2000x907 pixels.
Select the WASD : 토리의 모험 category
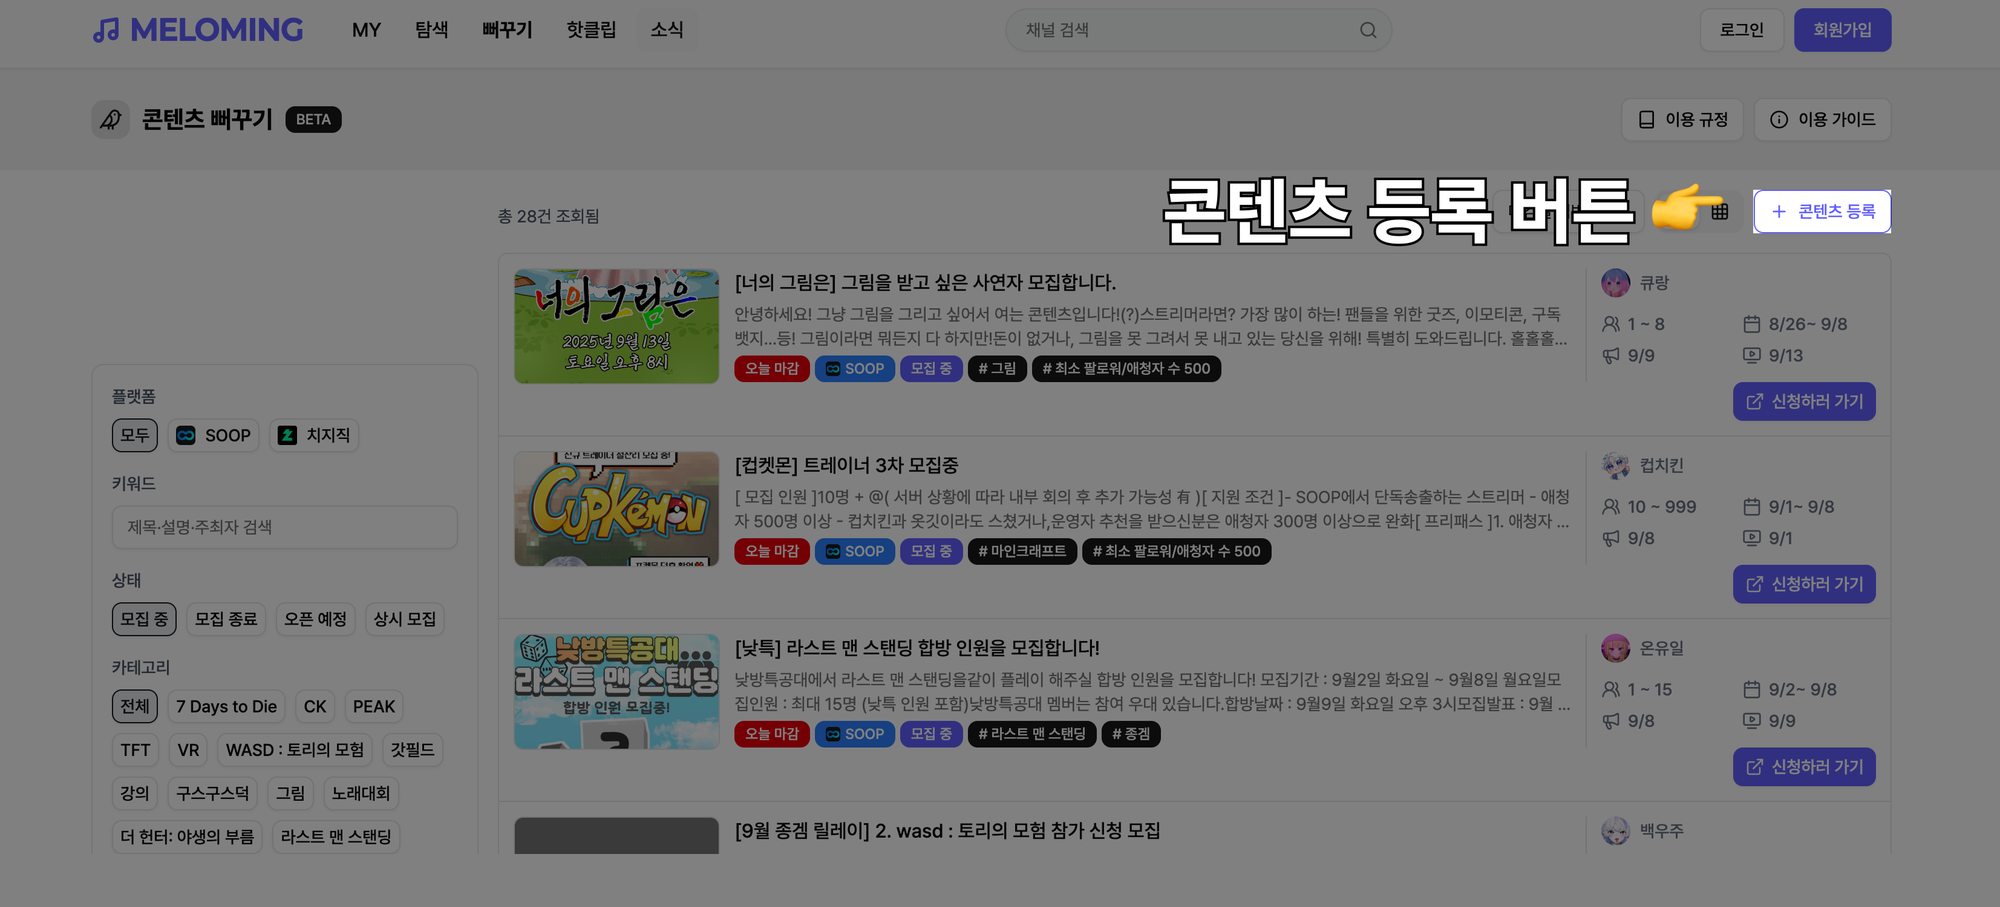tap(295, 750)
